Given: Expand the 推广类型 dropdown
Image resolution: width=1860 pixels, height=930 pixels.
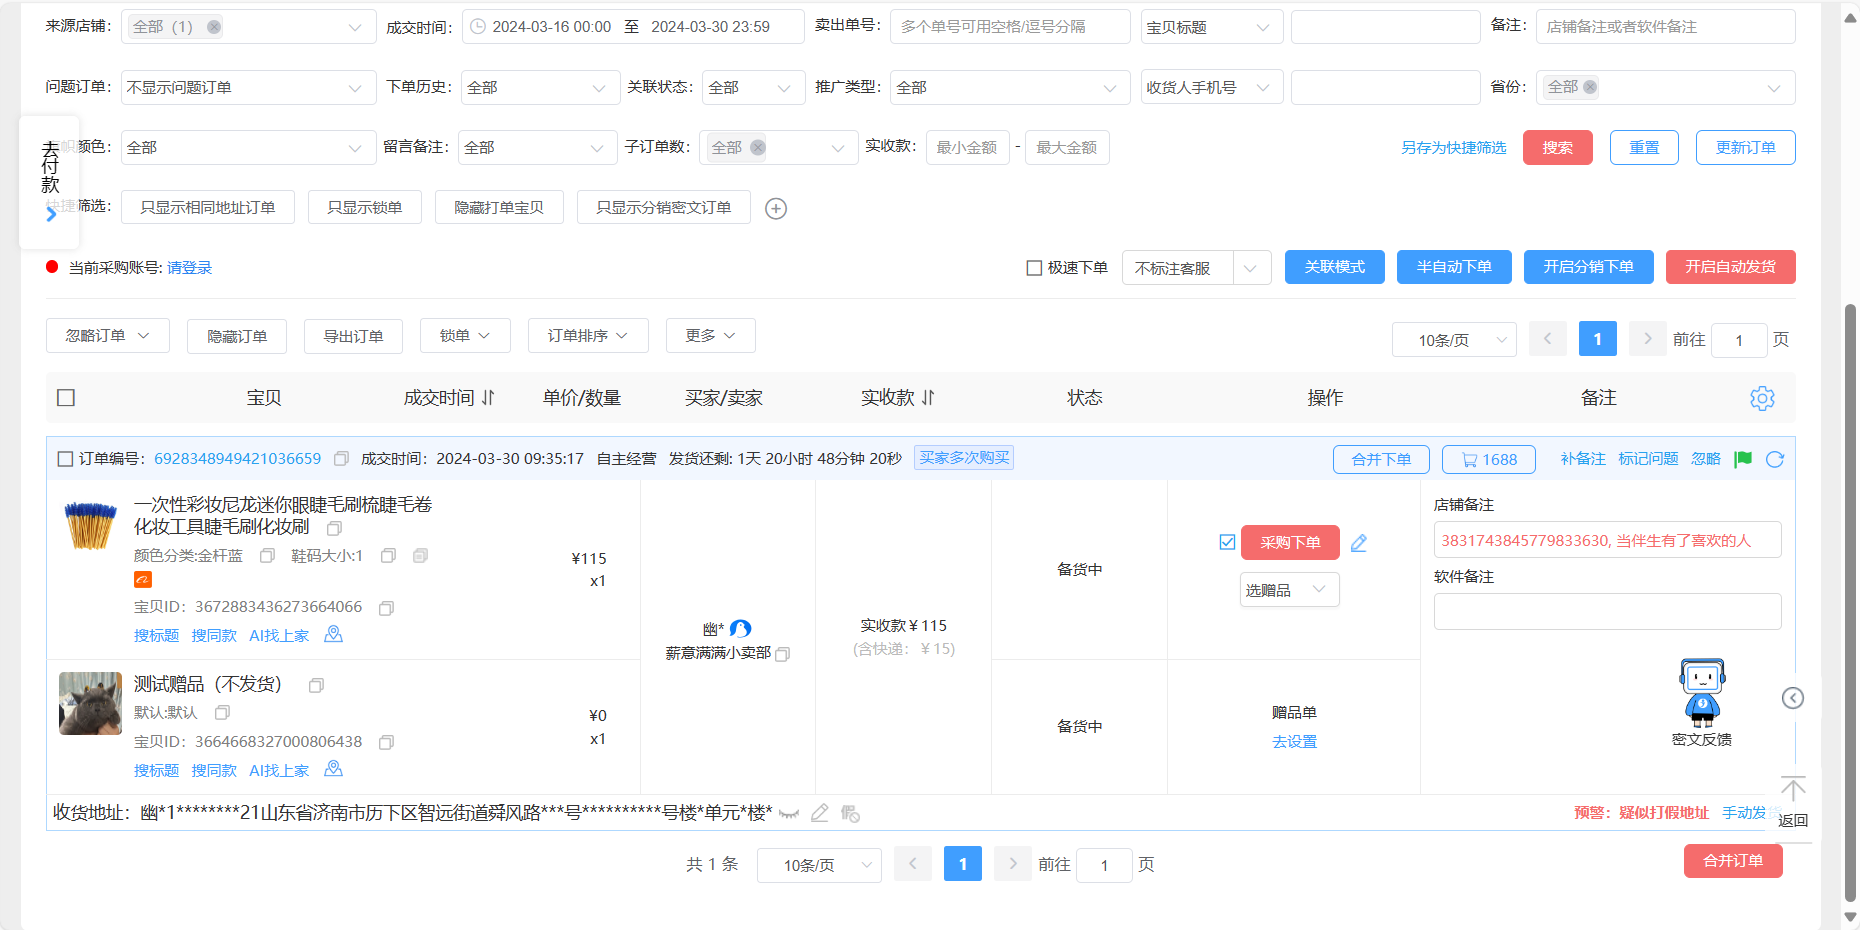Looking at the screenshot, I should [1010, 88].
